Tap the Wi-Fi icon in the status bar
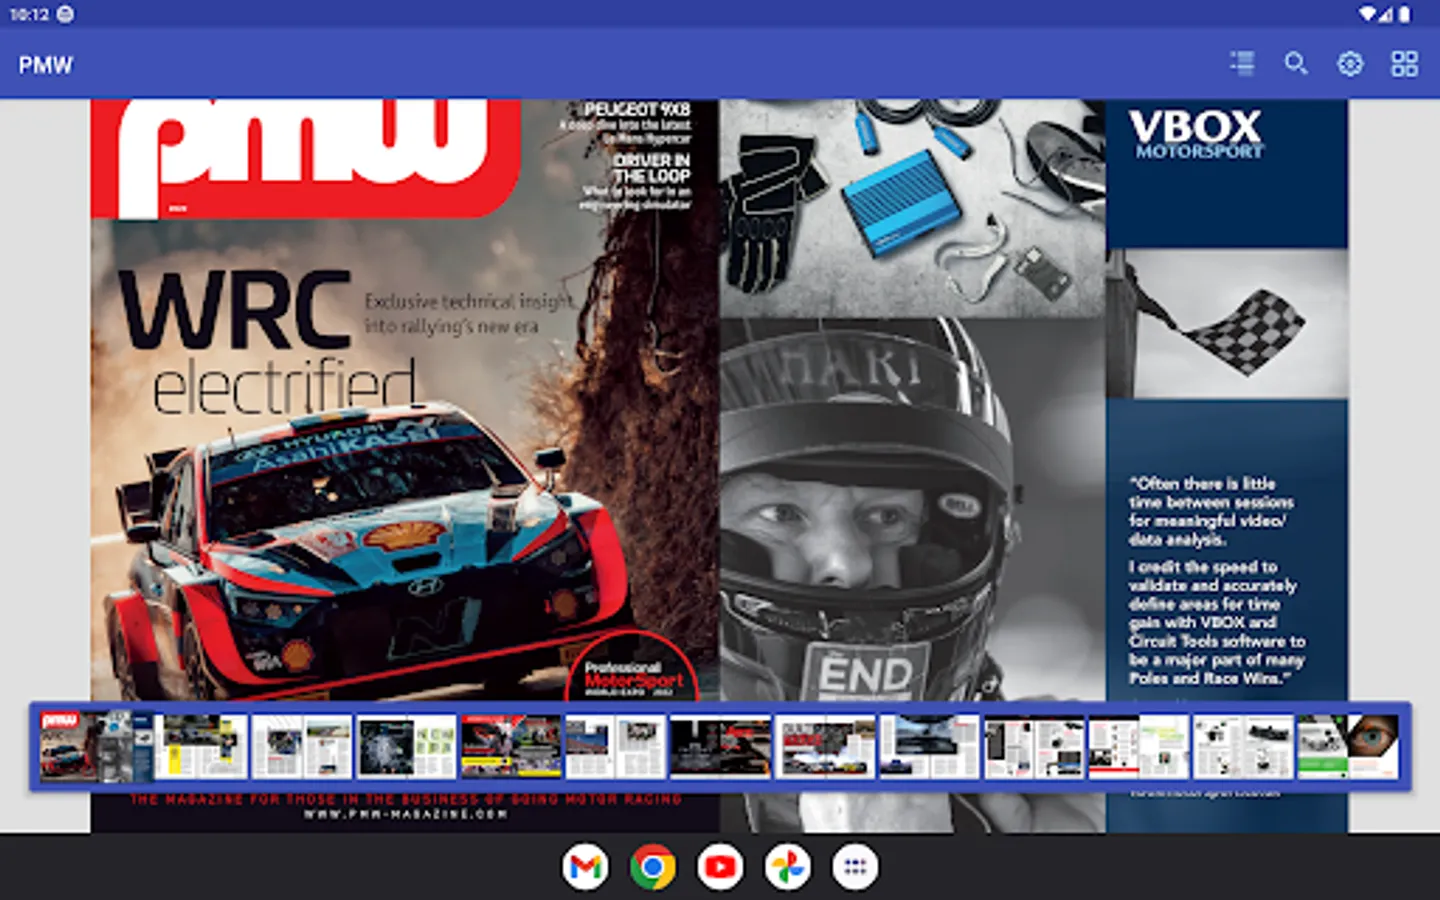Screen dimensions: 1440x900 [x=1367, y=14]
